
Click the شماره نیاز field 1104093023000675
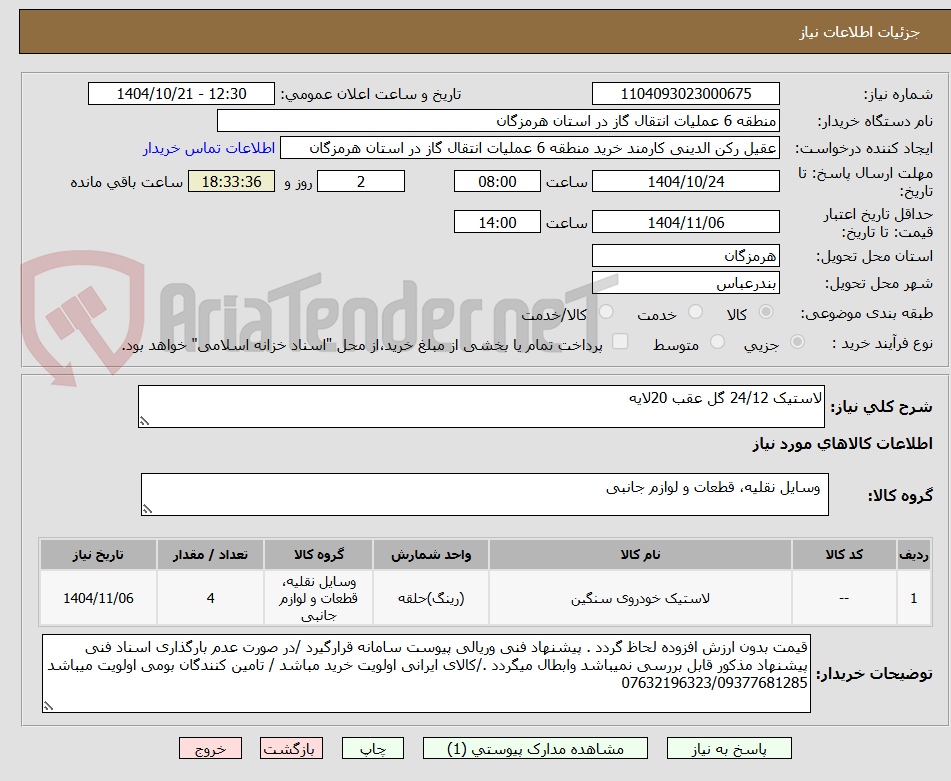685,94
